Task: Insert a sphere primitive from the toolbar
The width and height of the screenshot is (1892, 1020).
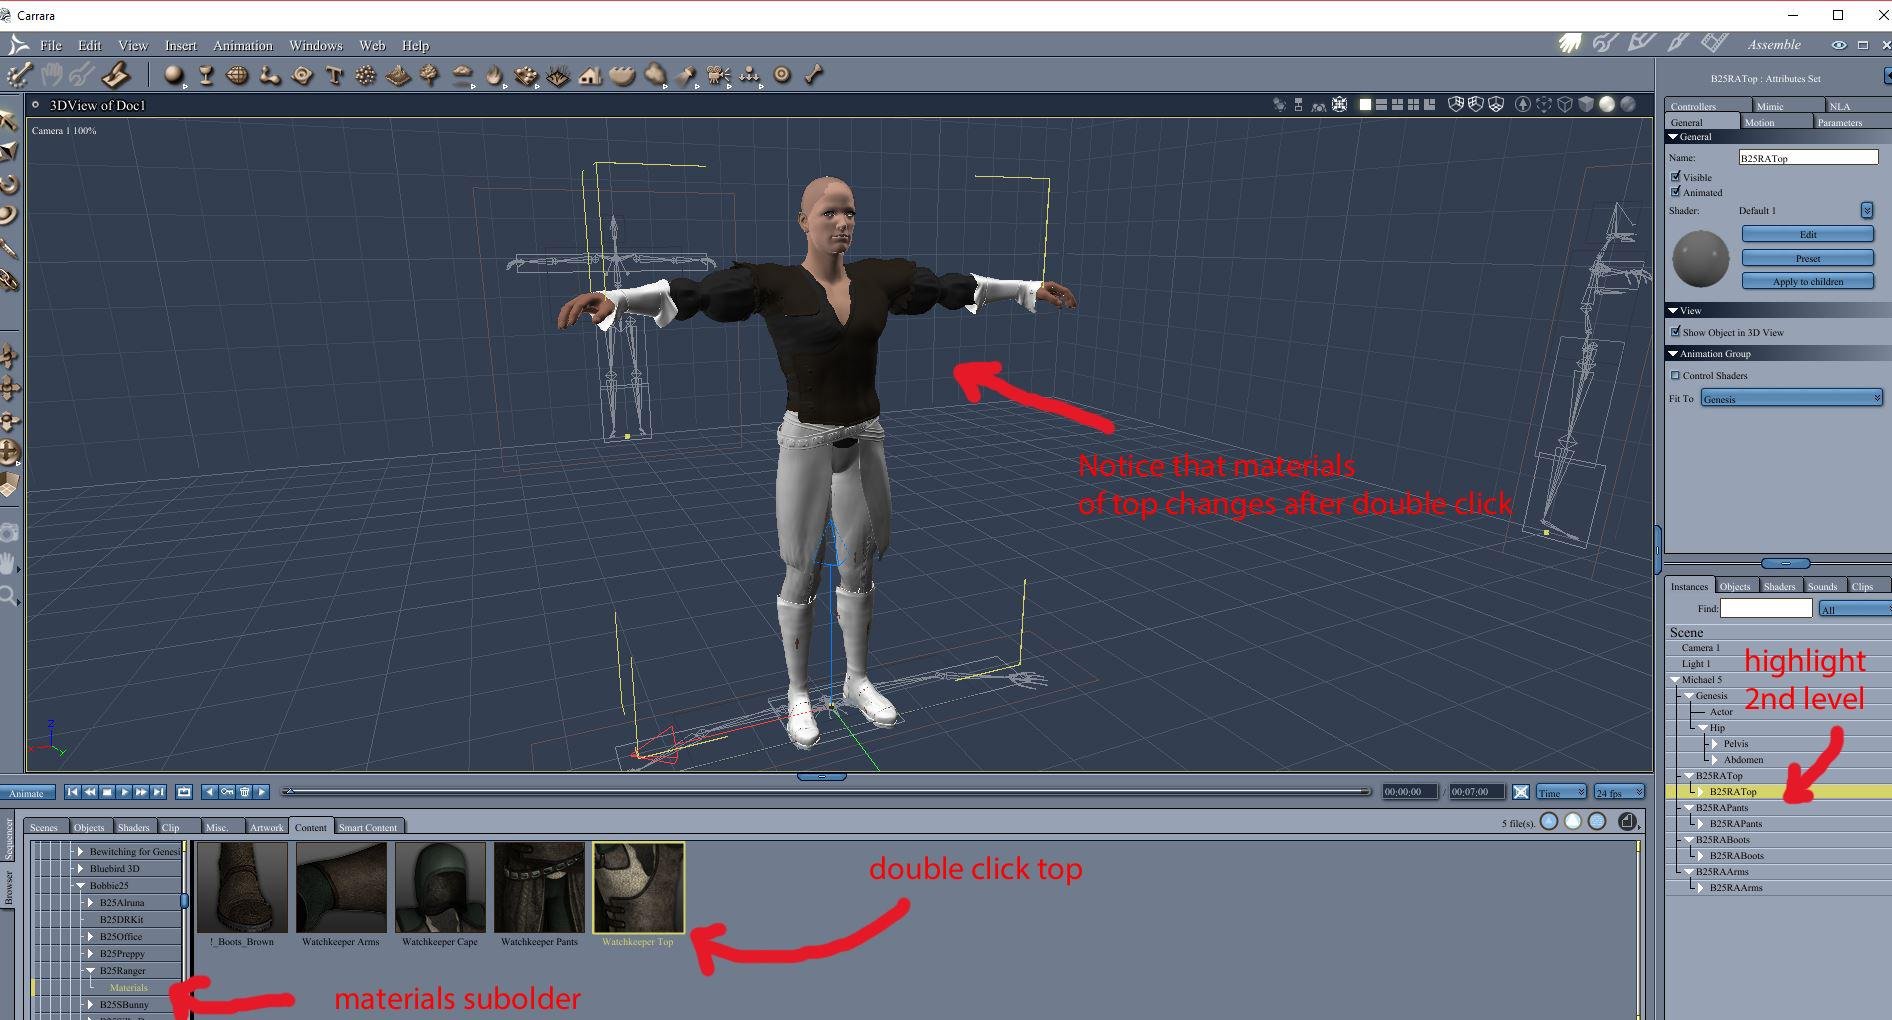Action: (175, 75)
